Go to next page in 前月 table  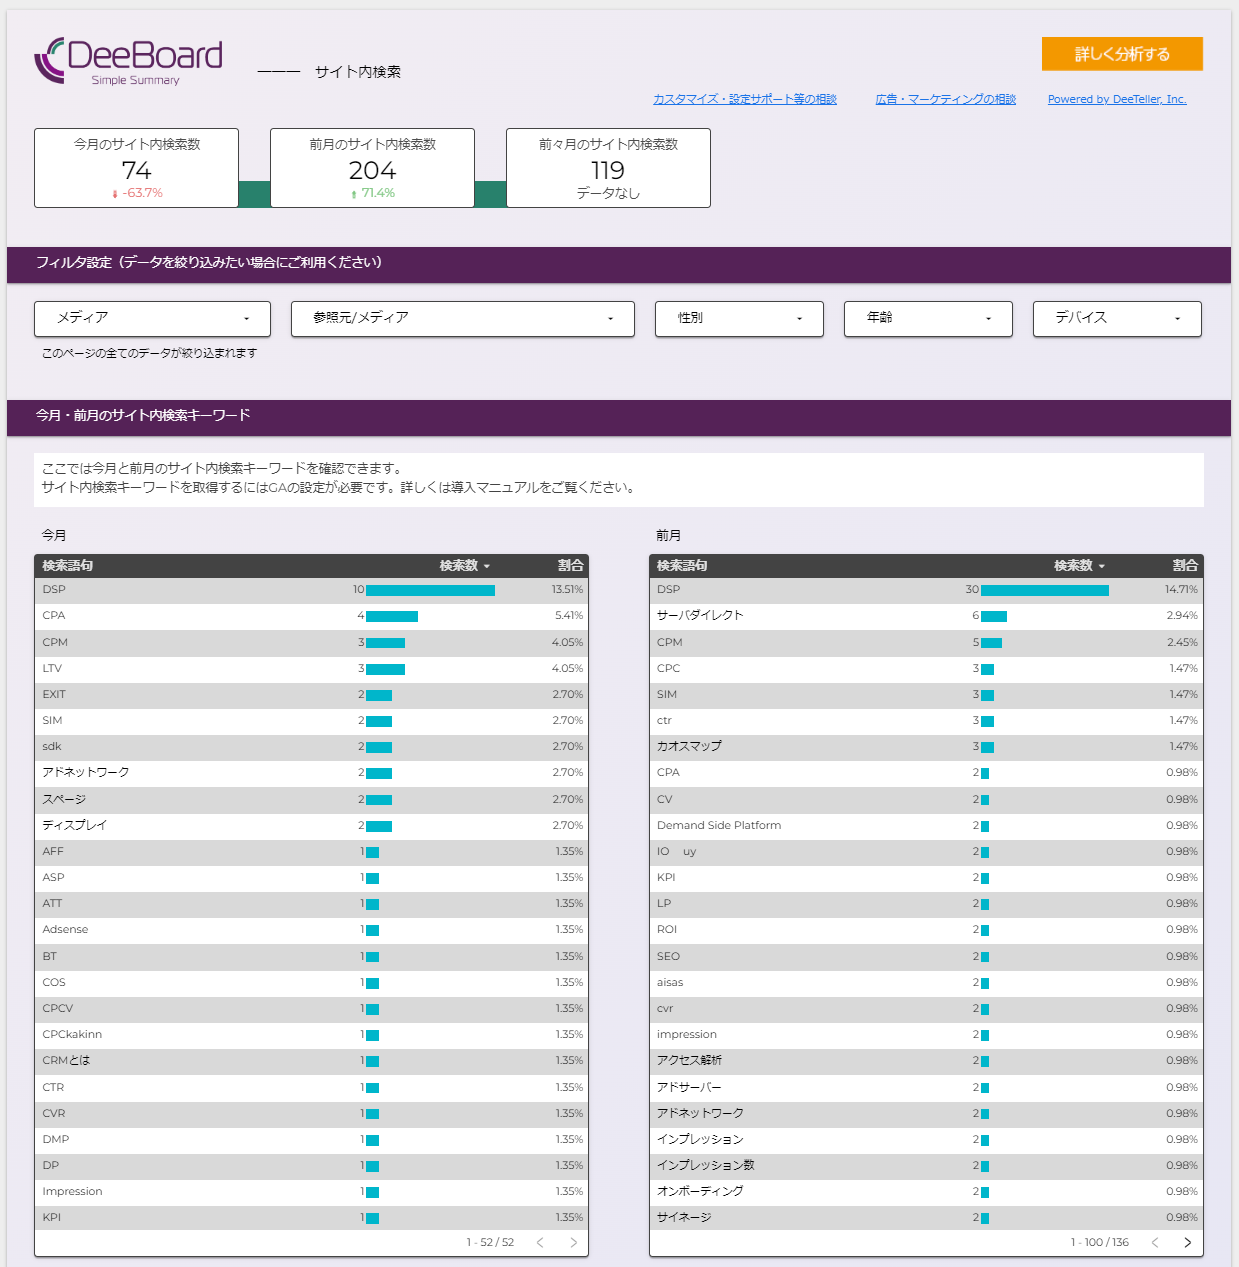[1187, 1242]
